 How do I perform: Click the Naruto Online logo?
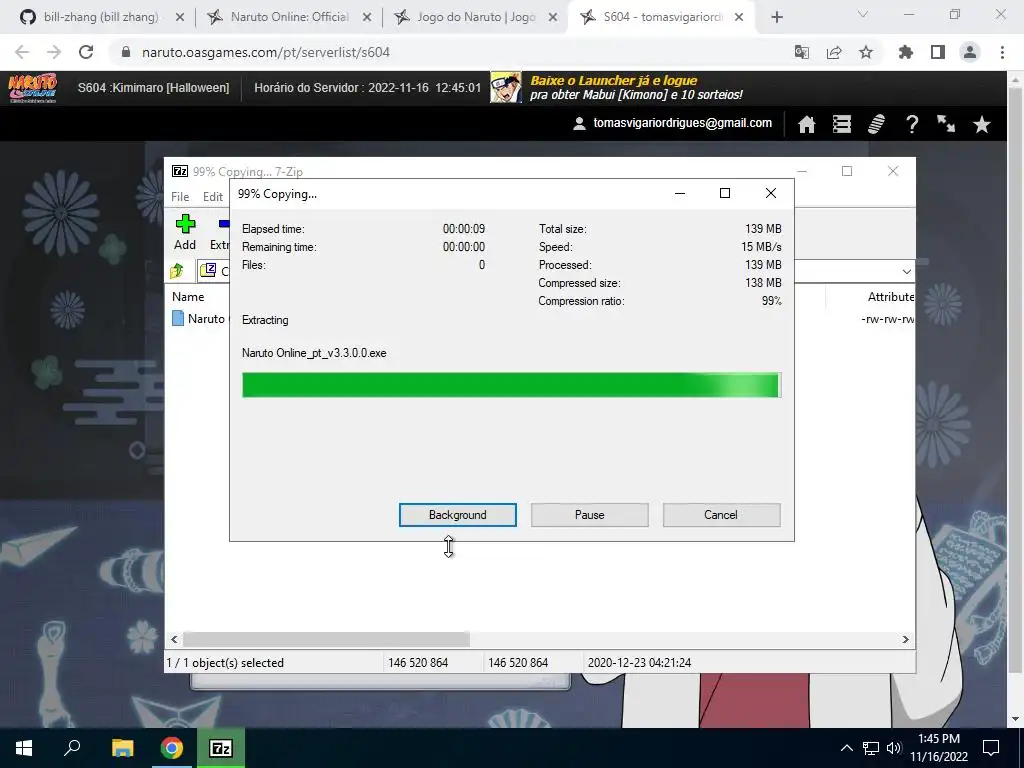coord(33,88)
